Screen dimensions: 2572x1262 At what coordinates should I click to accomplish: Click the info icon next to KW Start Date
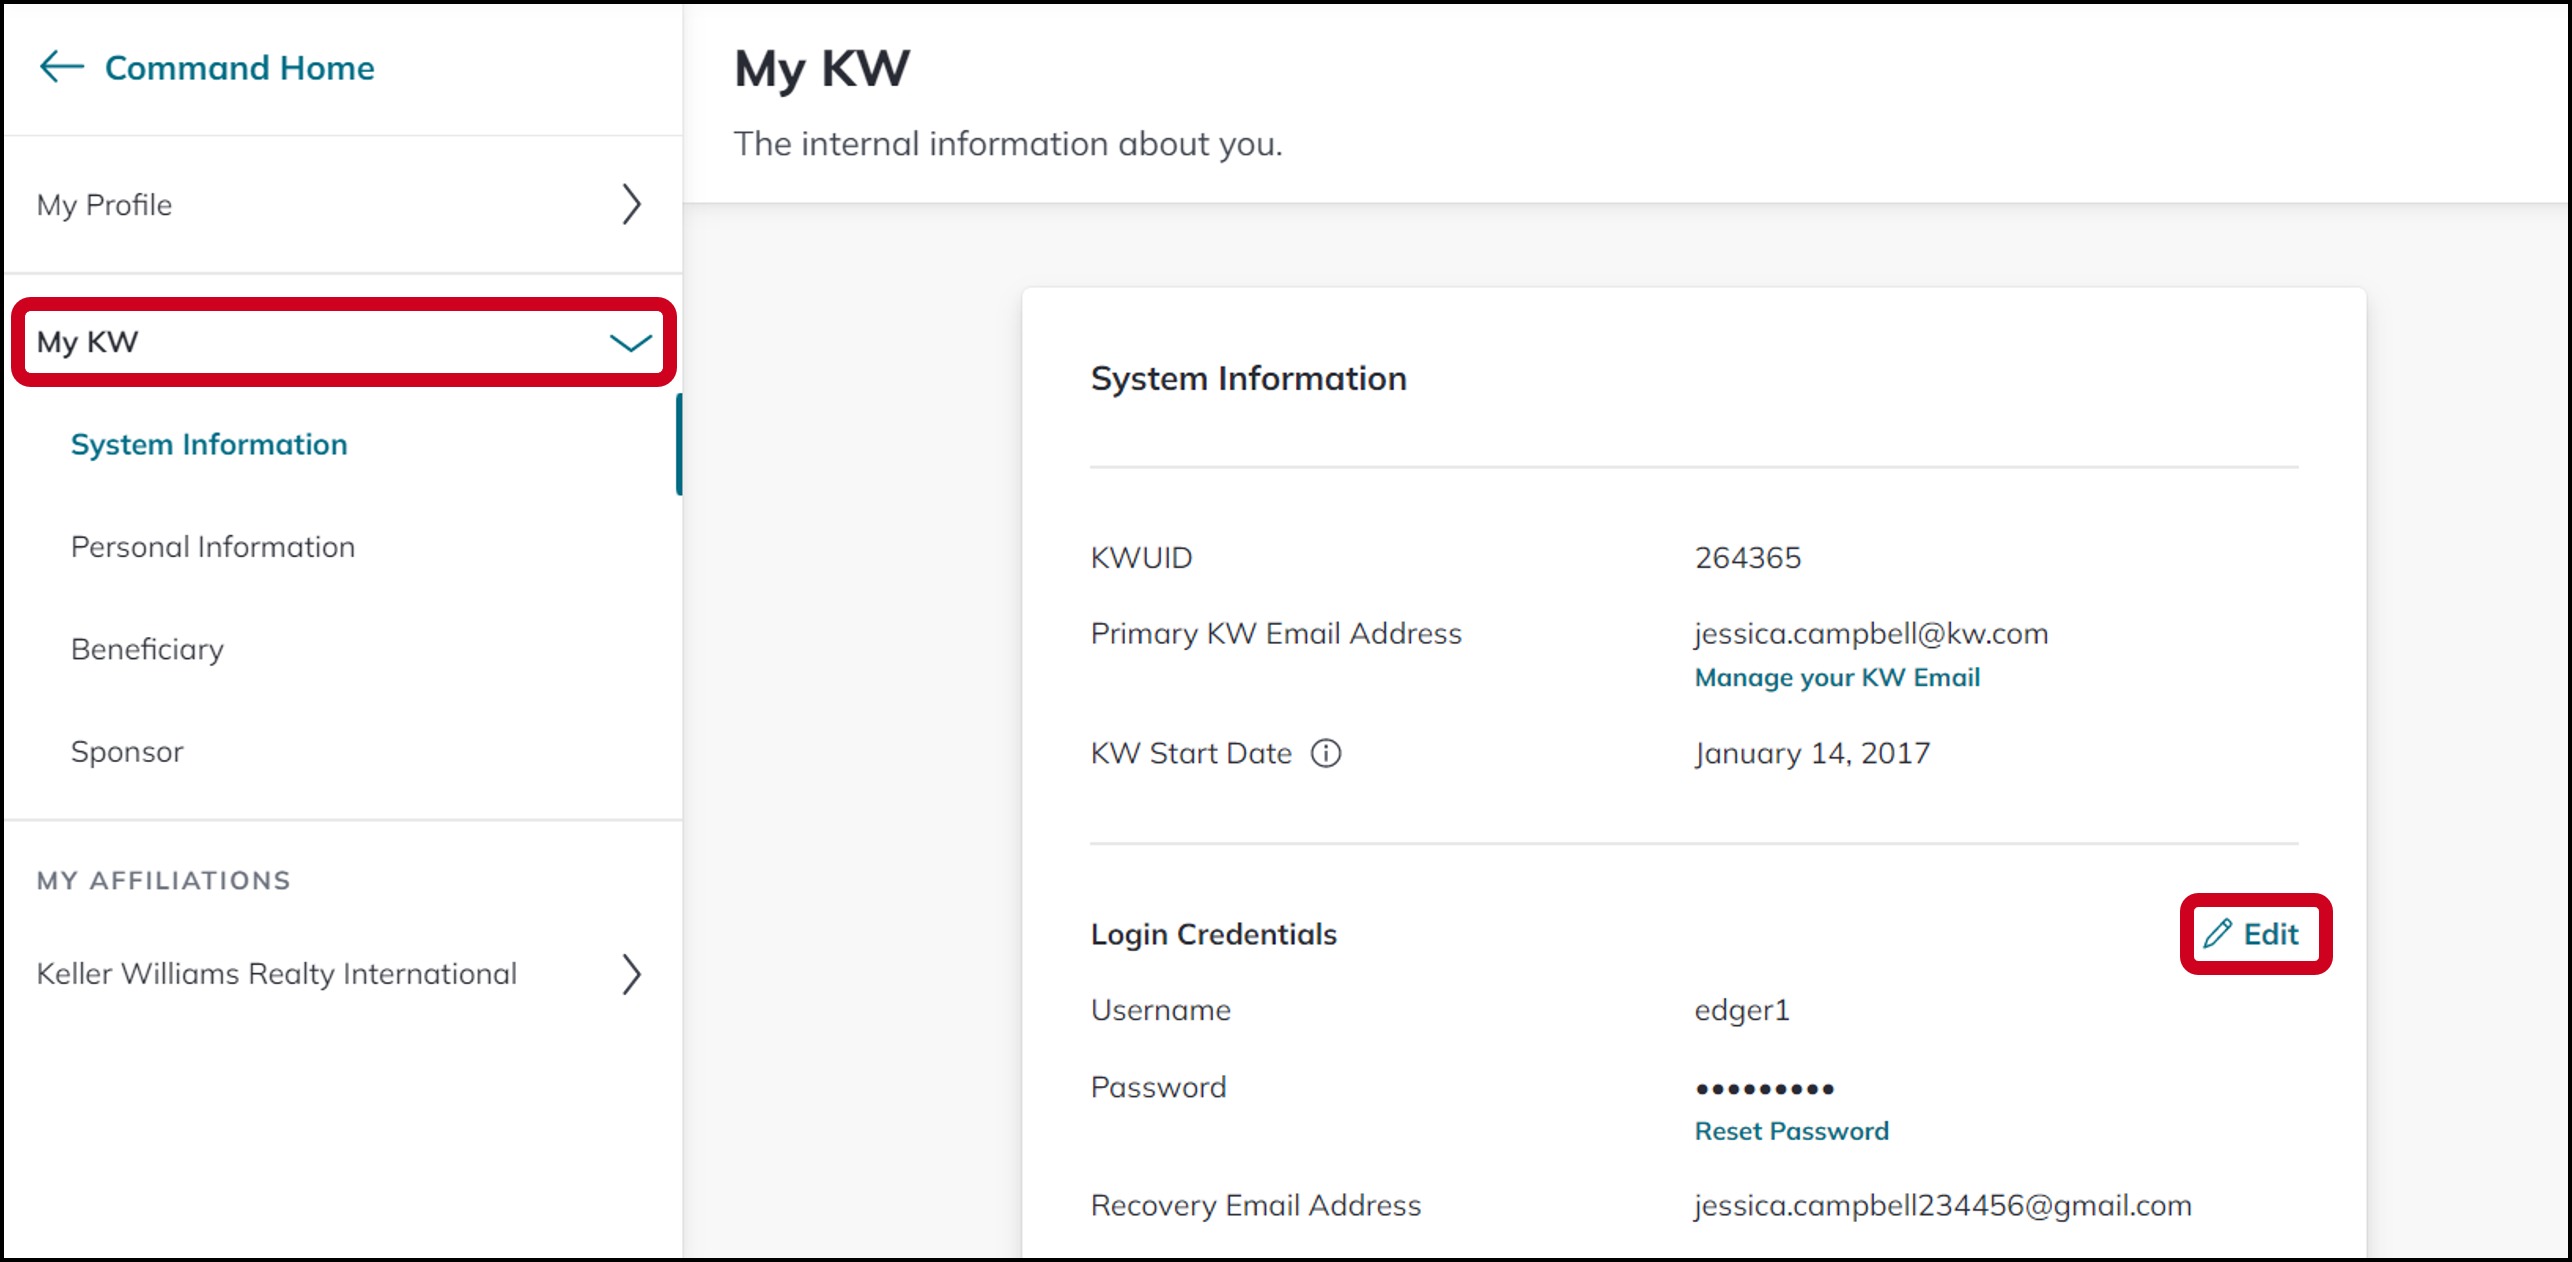coord(1326,753)
